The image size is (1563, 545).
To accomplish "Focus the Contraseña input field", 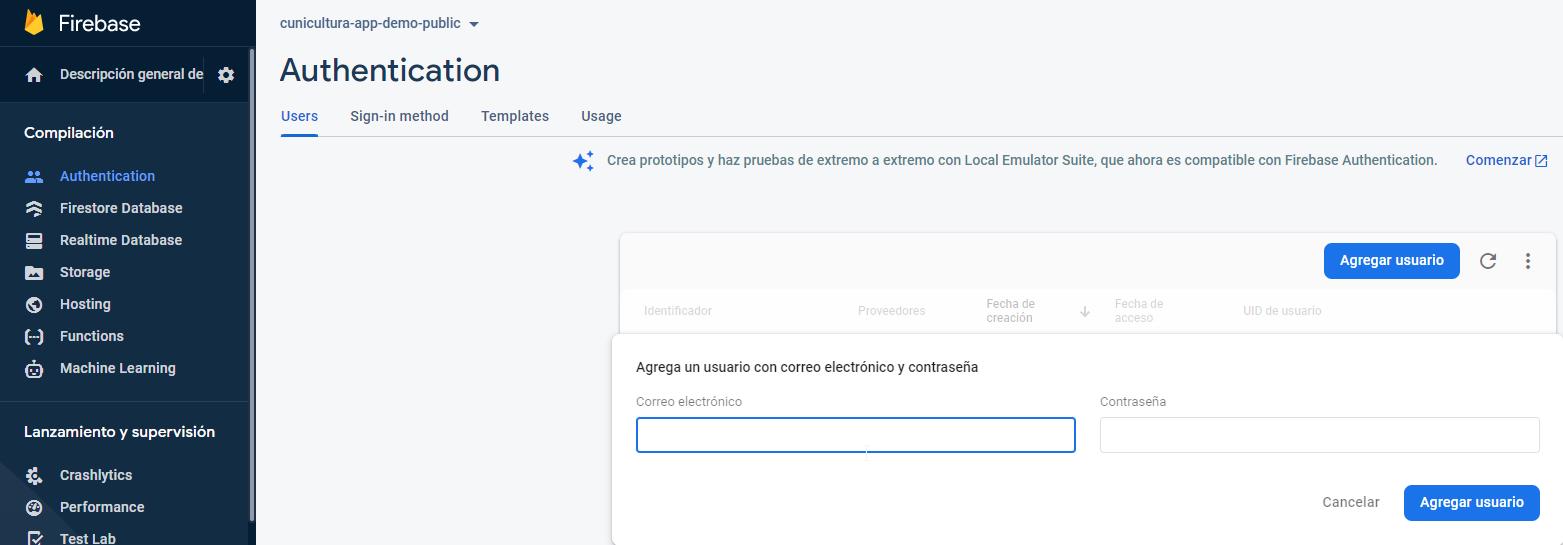I will [1320, 435].
